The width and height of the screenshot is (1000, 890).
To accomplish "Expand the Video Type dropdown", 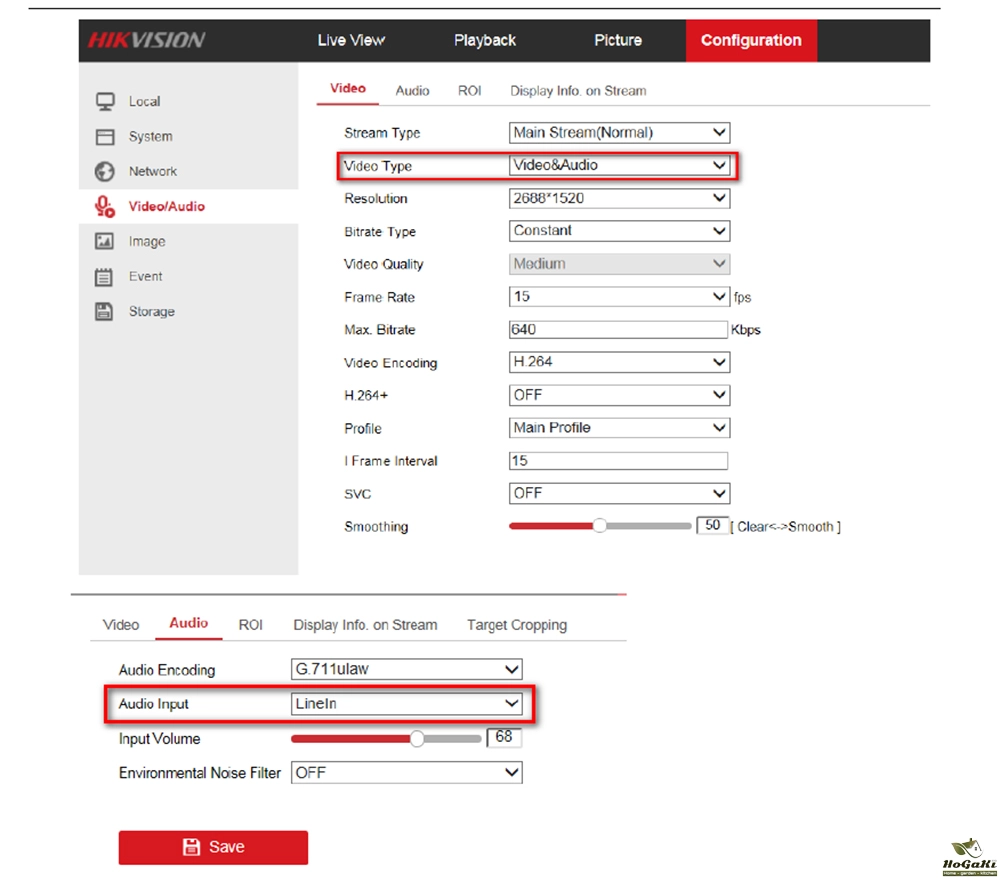I will pos(619,165).
